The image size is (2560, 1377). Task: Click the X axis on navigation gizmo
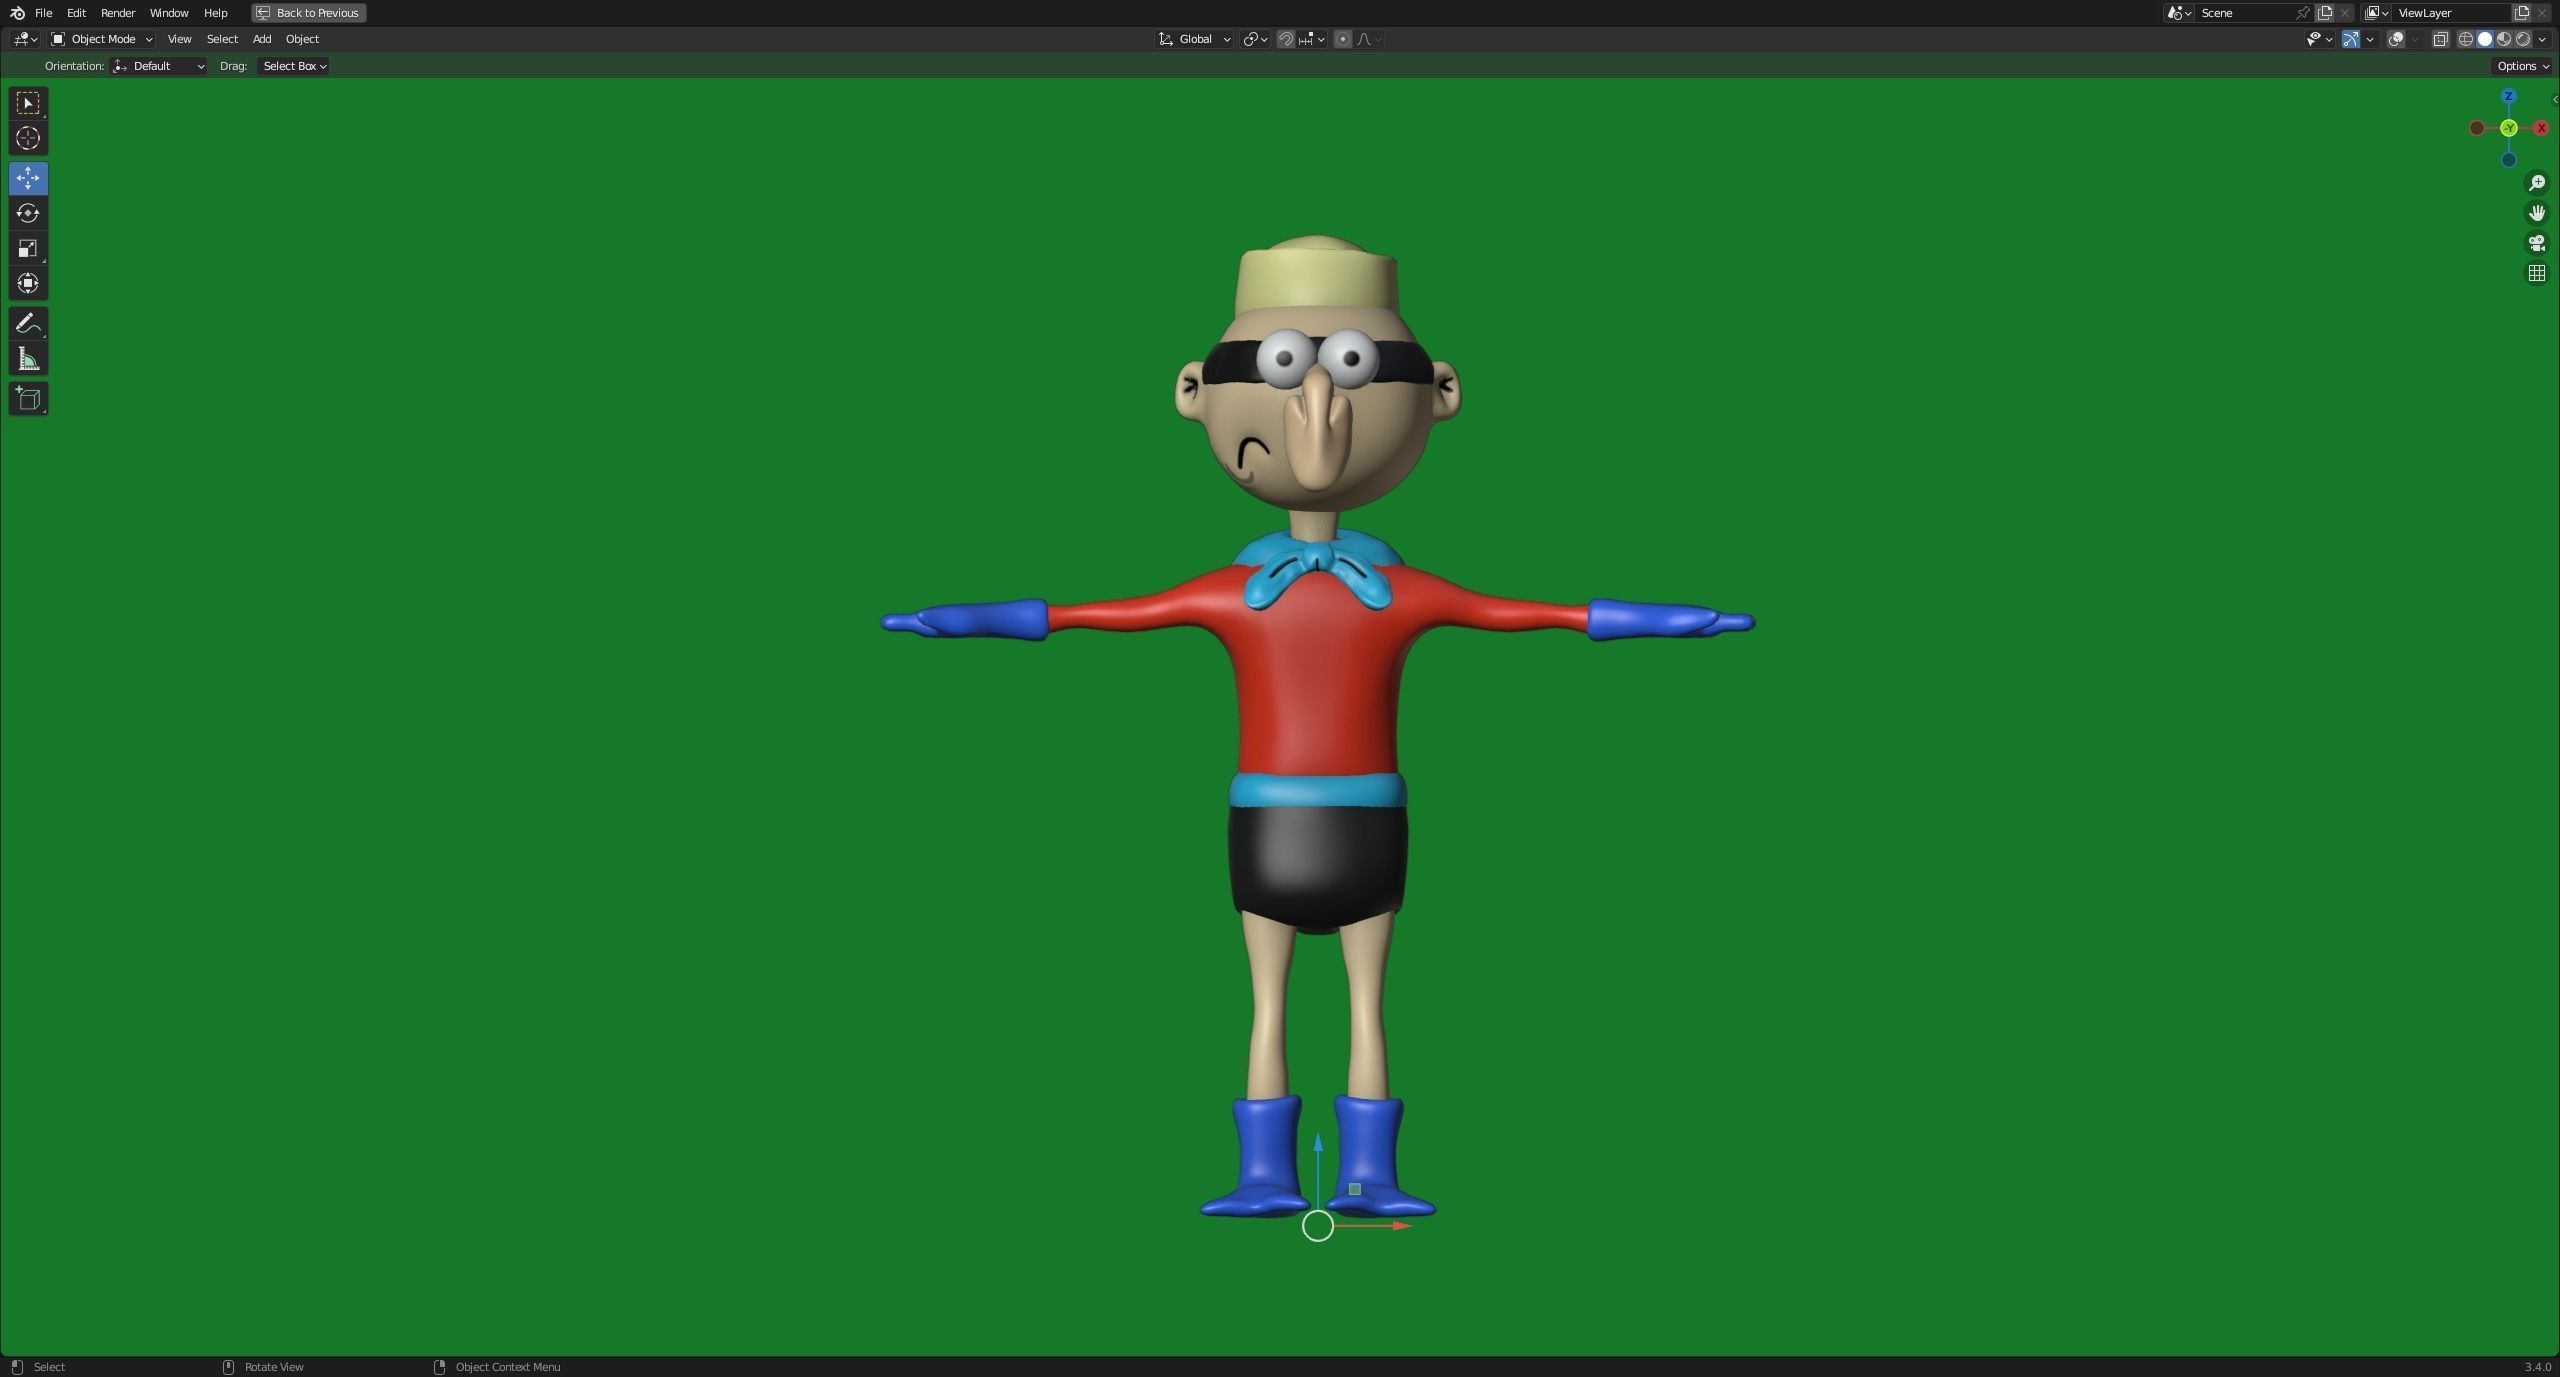coord(2540,128)
